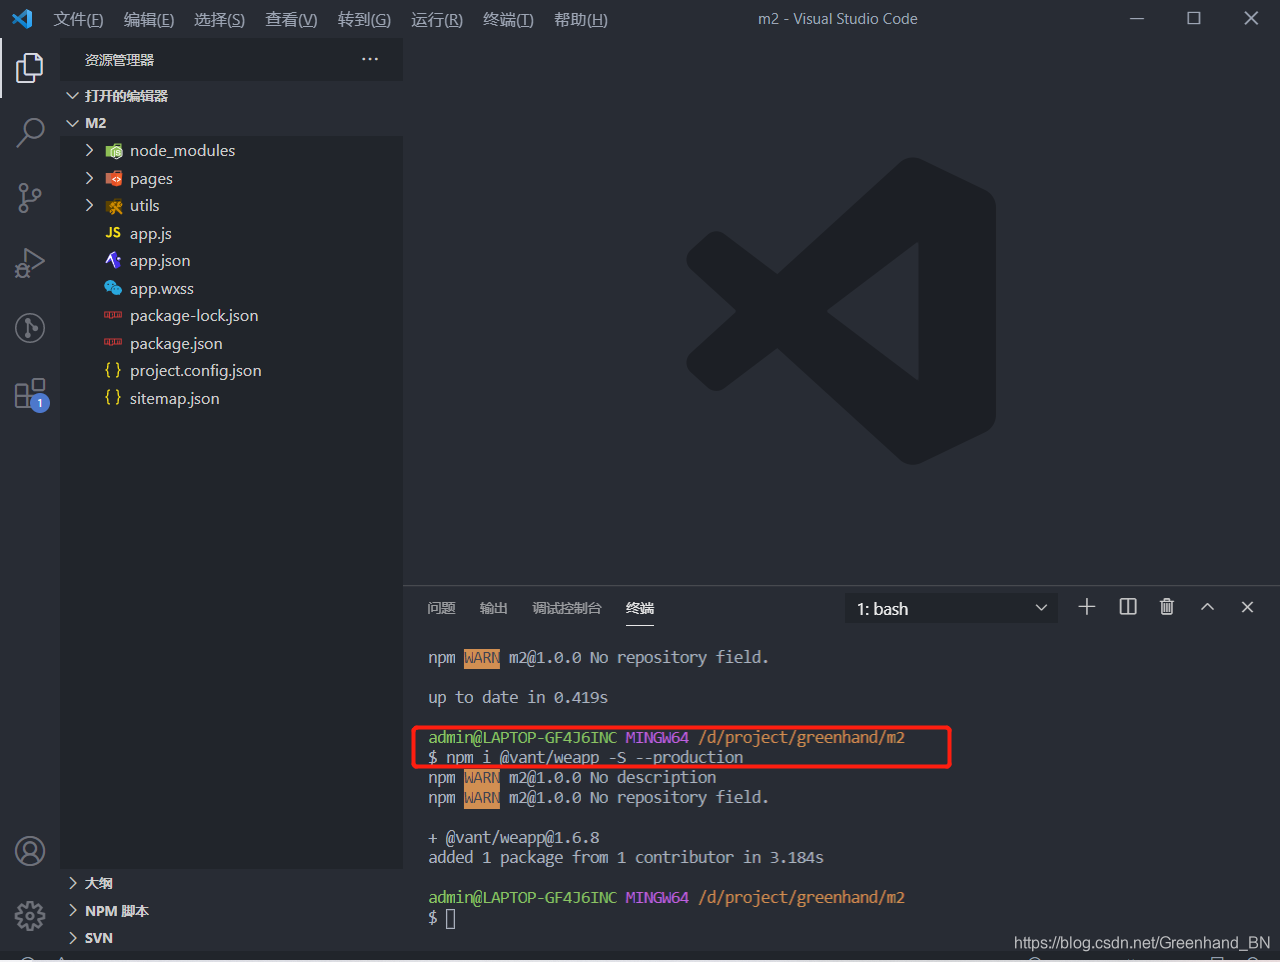The height and width of the screenshot is (962, 1280).
Task: Switch to the 问题 panel tab
Action: pos(441,608)
